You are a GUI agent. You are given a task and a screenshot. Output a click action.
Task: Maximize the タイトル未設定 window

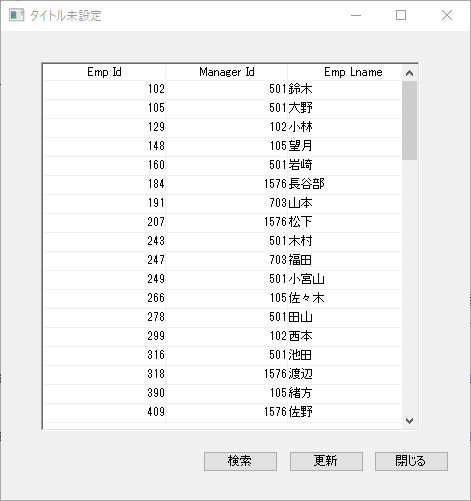[x=401, y=15]
